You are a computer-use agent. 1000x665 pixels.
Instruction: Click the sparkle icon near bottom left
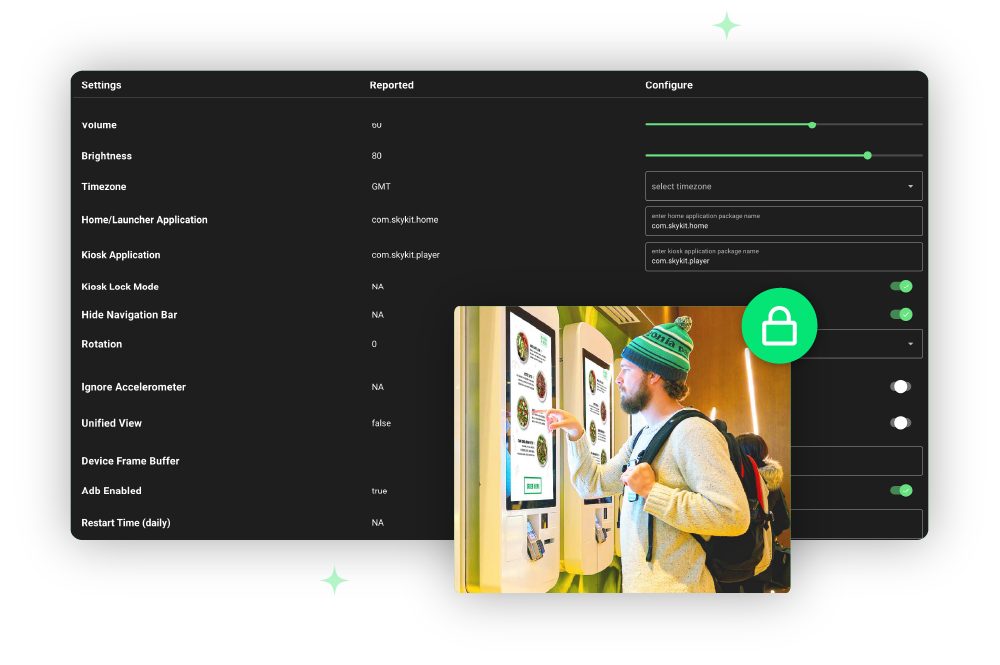[334, 580]
